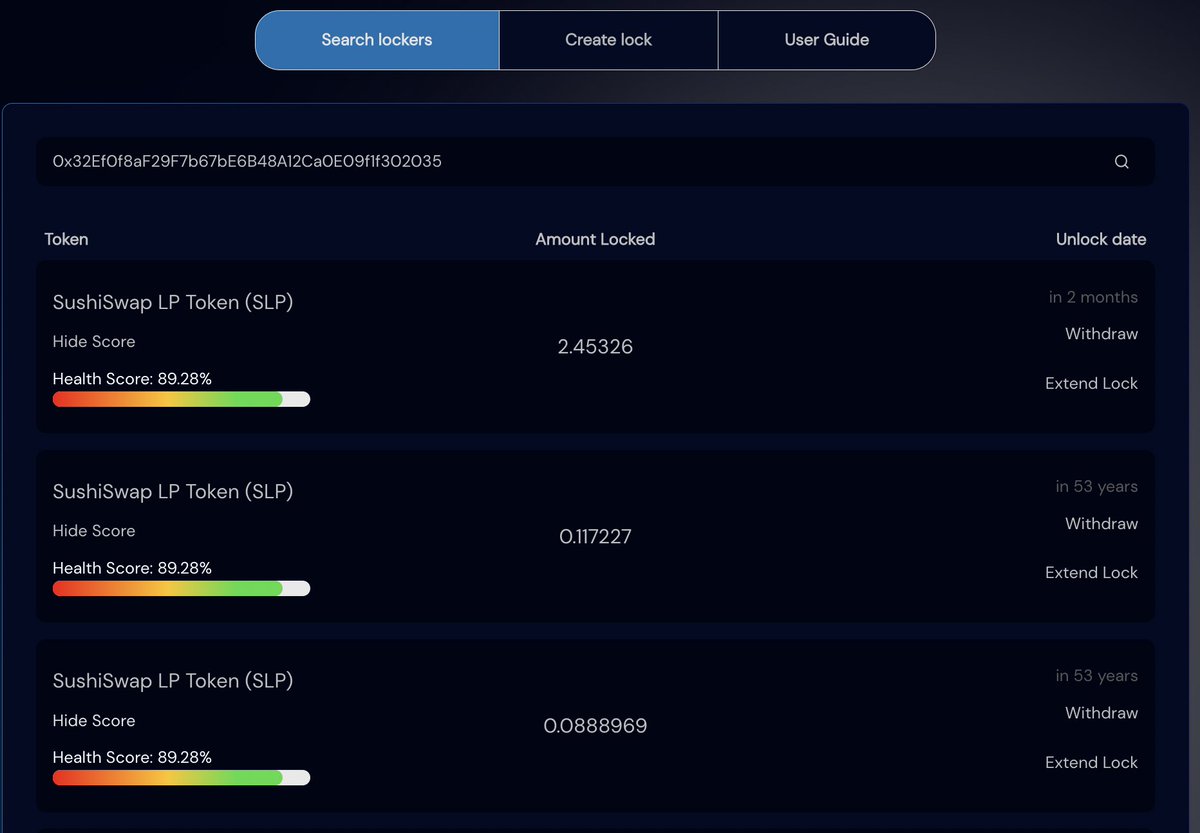Hide Score on the 2.45326 lock
Viewport: 1200px width, 833px height.
94,342
